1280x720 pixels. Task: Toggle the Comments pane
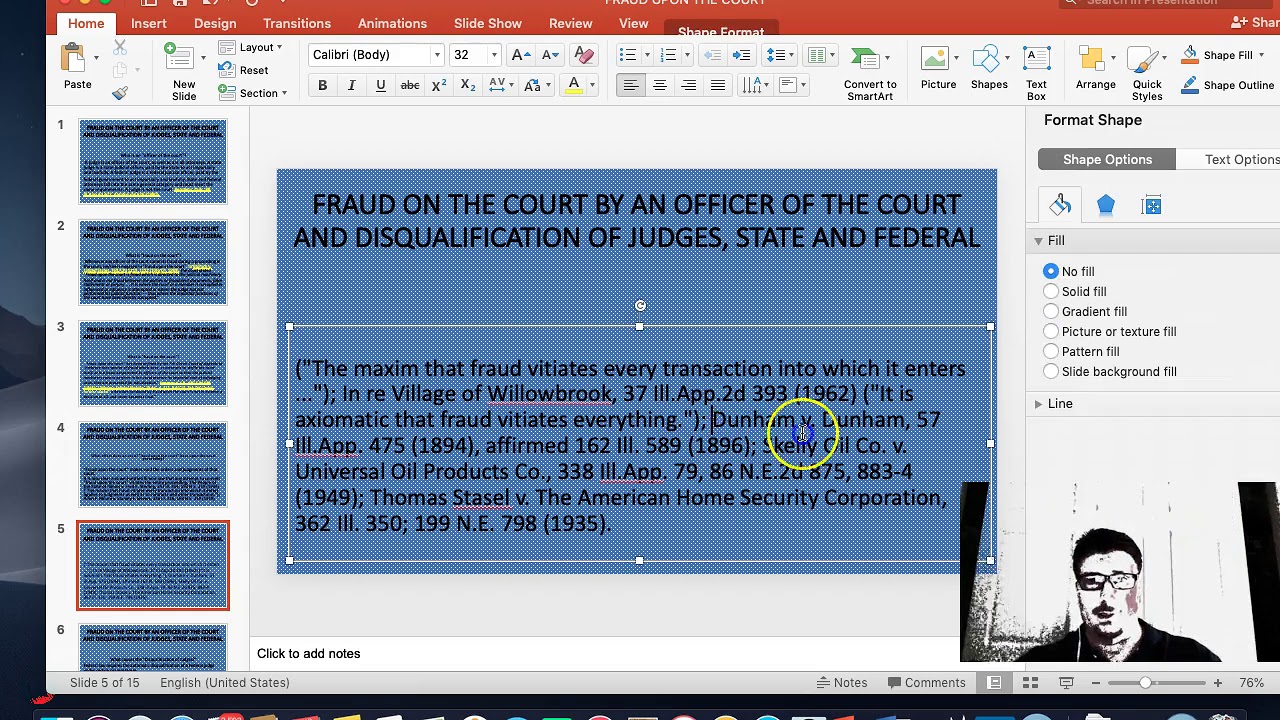click(926, 682)
